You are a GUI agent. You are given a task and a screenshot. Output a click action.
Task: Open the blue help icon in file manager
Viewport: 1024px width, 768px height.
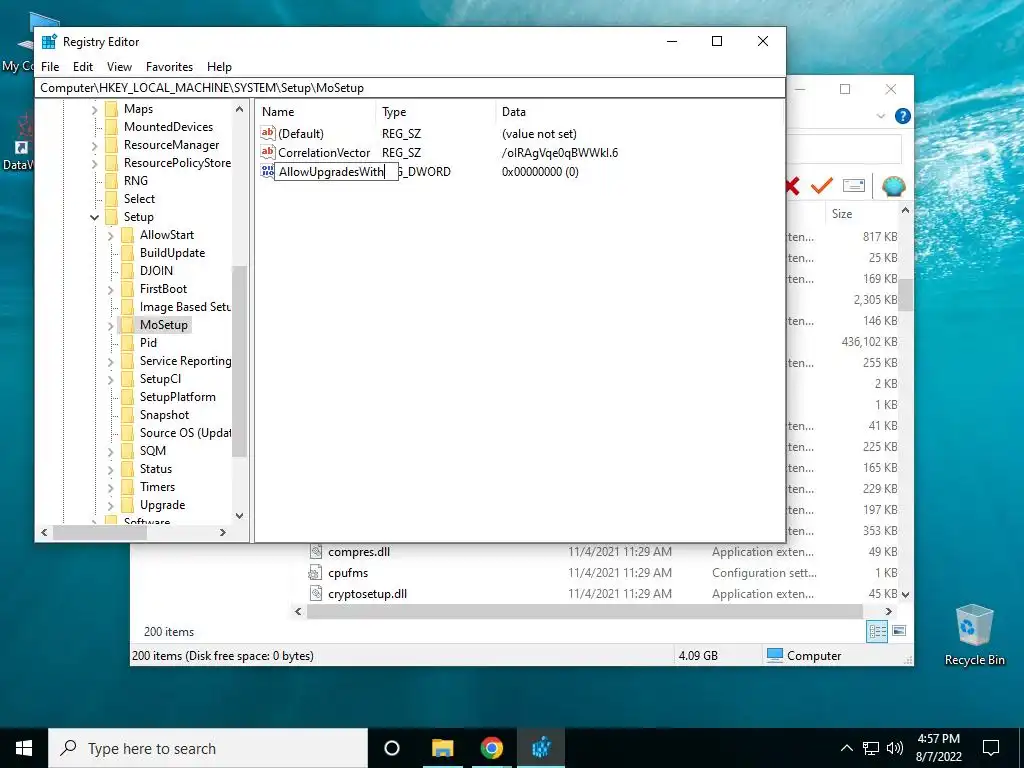click(903, 116)
